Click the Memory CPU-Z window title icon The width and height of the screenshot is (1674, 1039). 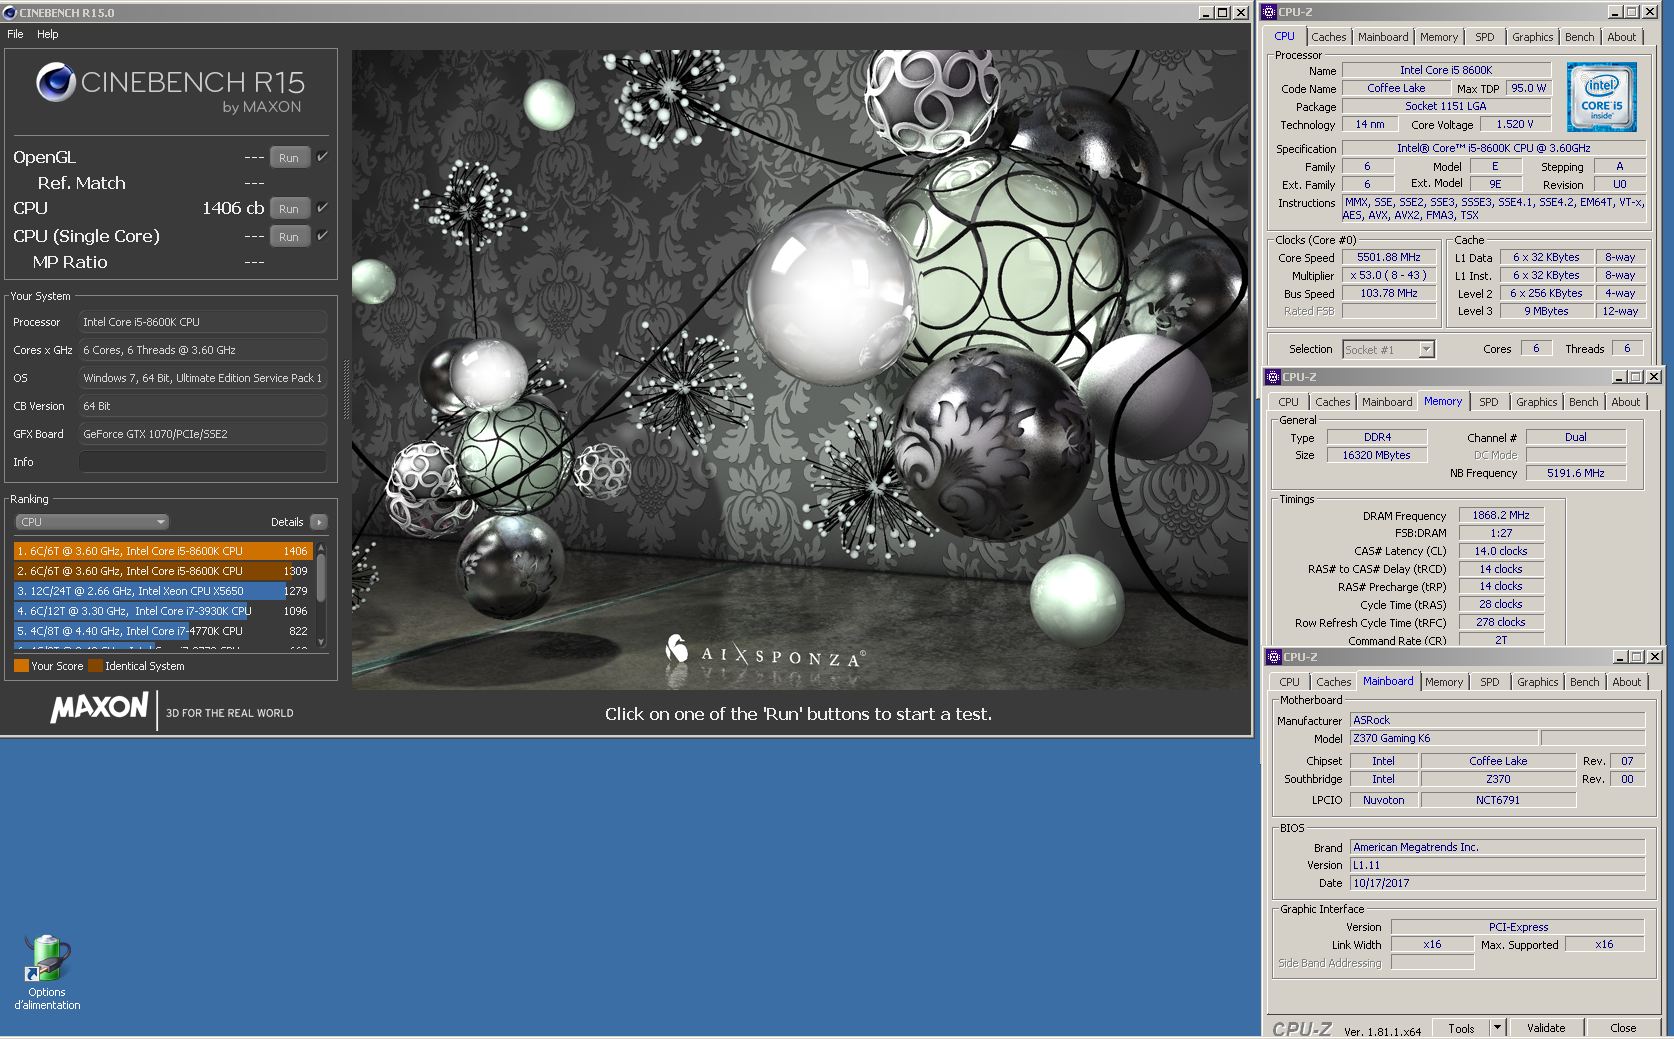coord(1273,377)
